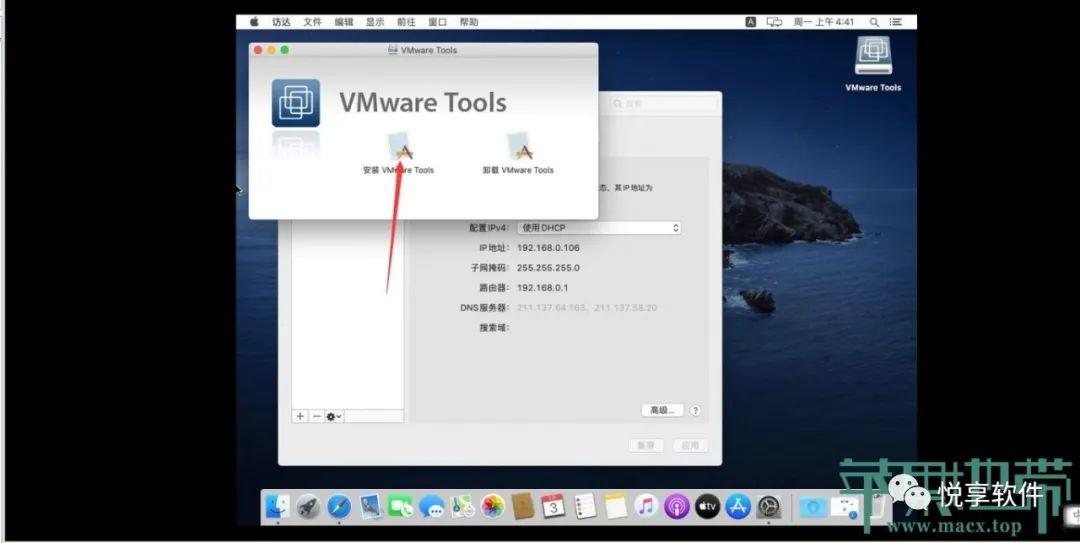Open the 窗口 menu
Viewport: 1080px width, 543px height.
pos(437,22)
